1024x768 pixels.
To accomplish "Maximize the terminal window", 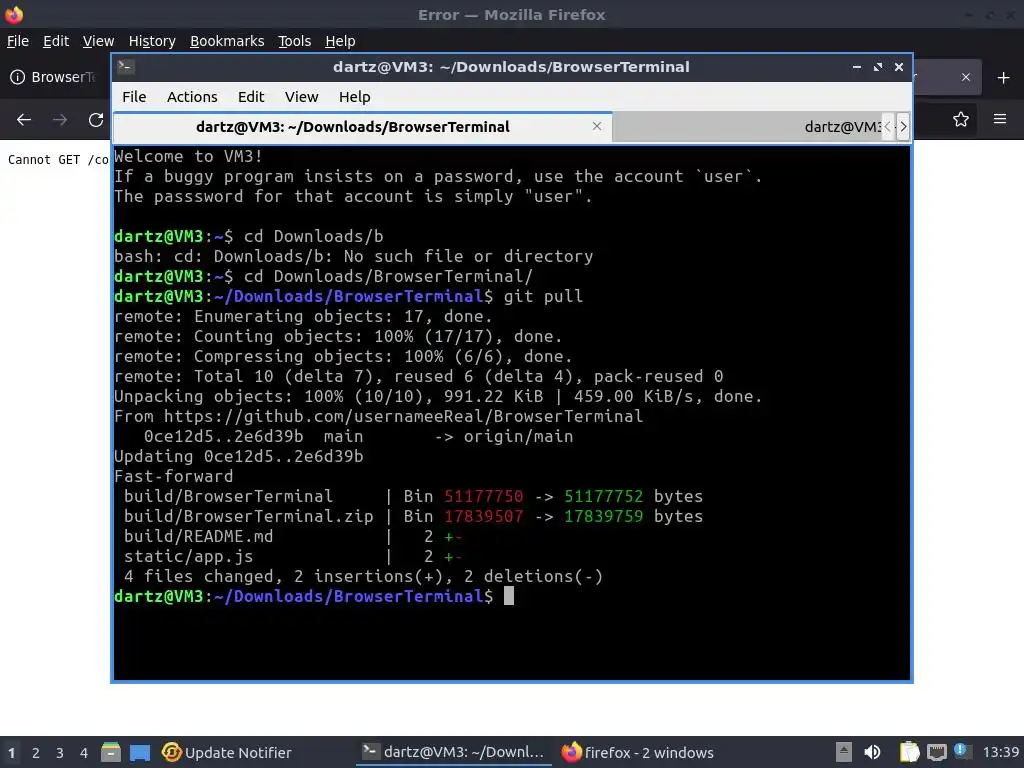I will click(878, 67).
